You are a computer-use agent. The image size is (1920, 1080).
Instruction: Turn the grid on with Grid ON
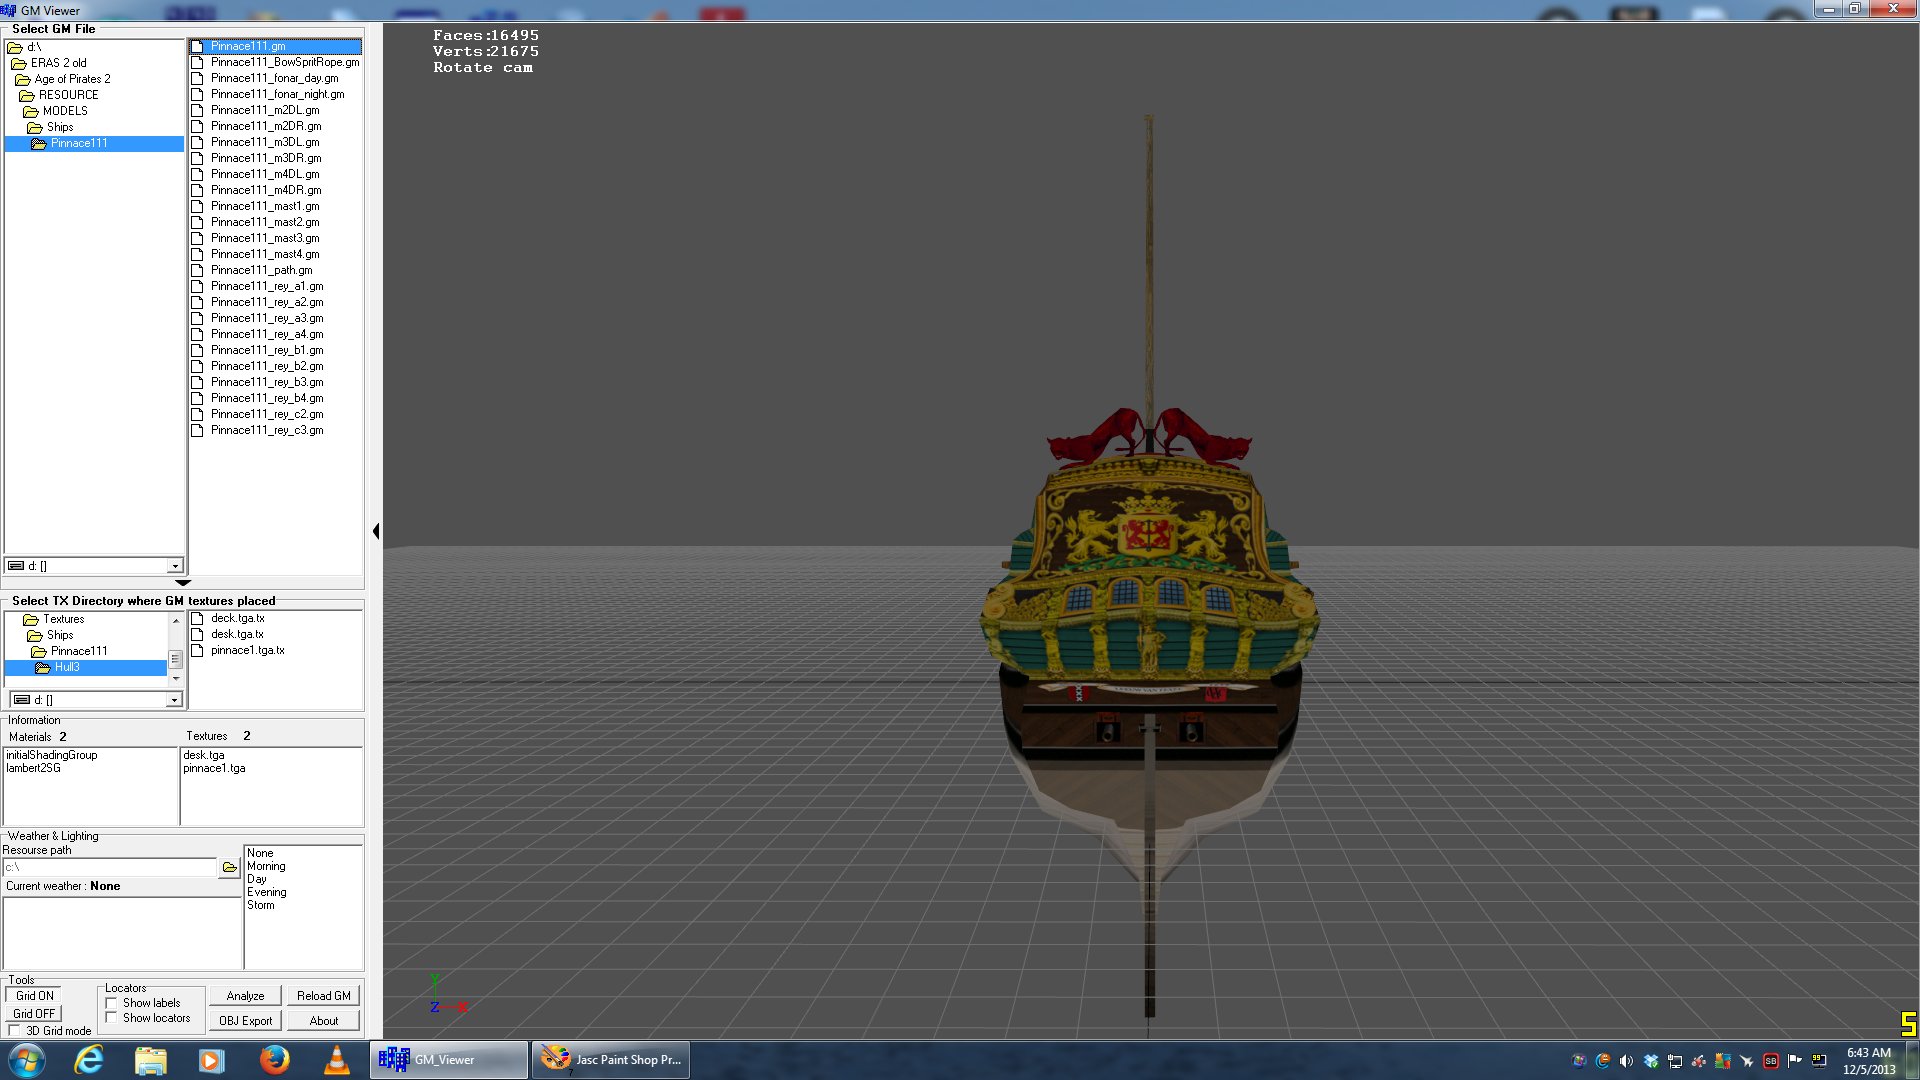(35, 996)
